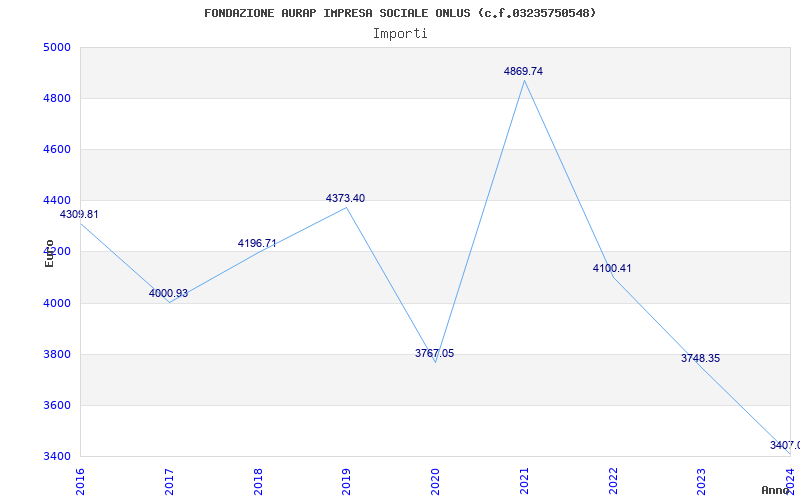Select the 4373.40 data label
Image resolution: width=800 pixels, height=500 pixels.
(345, 198)
